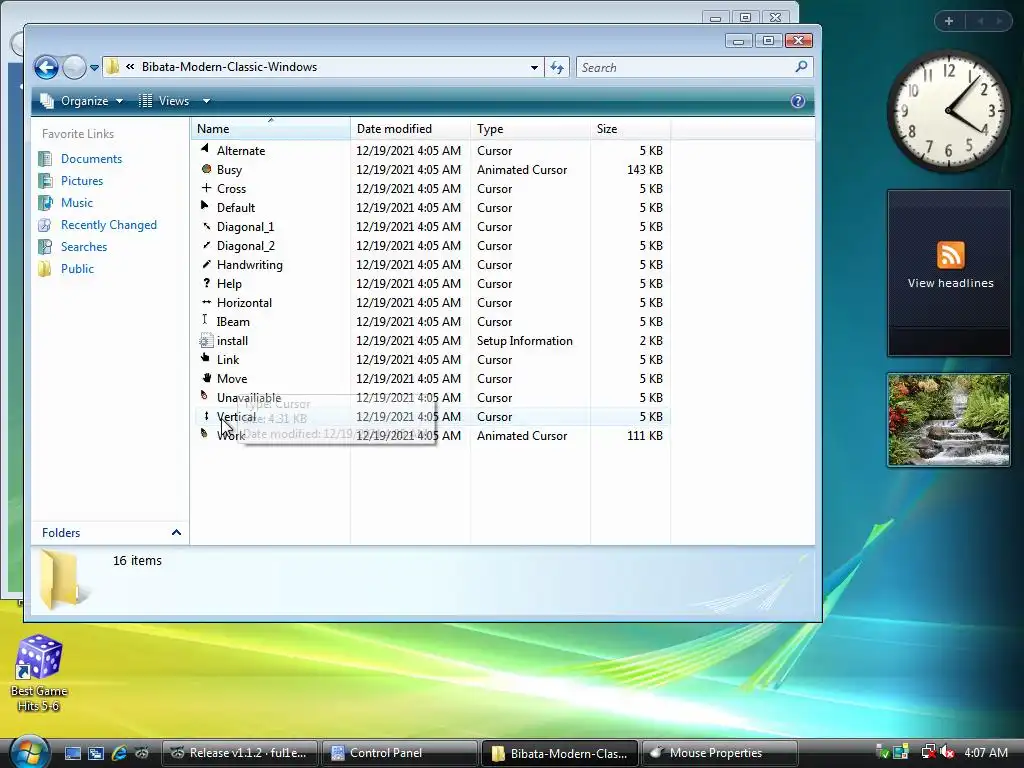The width and height of the screenshot is (1024, 768).
Task: Launch Internet Explorer from Quick Launch
Action: pyautogui.click(x=119, y=753)
